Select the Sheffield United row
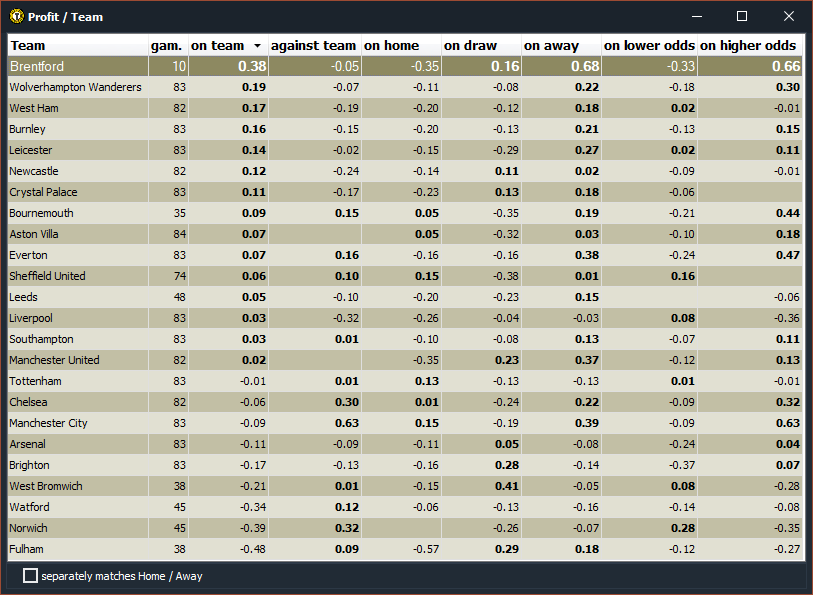Viewport: 813px width, 595px height. click(47, 276)
